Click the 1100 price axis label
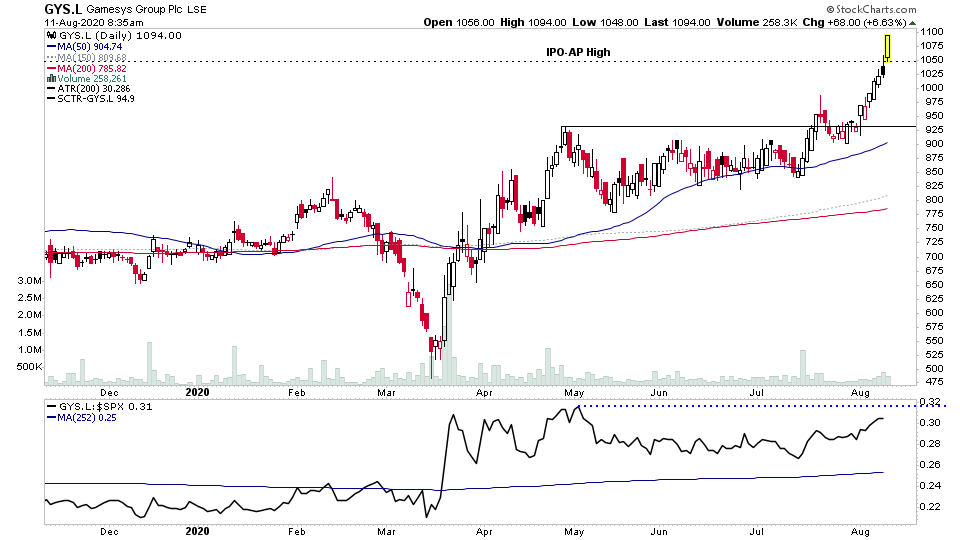The height and width of the screenshot is (540, 960). [x=931, y=32]
